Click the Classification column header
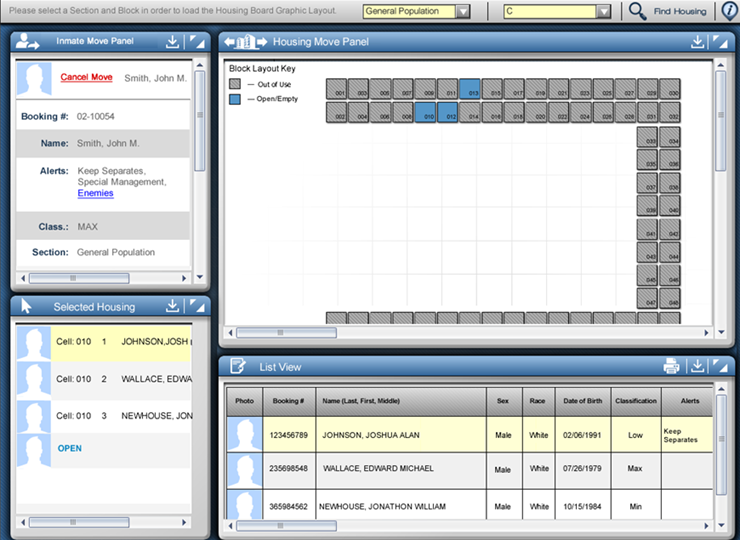Viewport: 740px width, 540px height. [x=634, y=400]
